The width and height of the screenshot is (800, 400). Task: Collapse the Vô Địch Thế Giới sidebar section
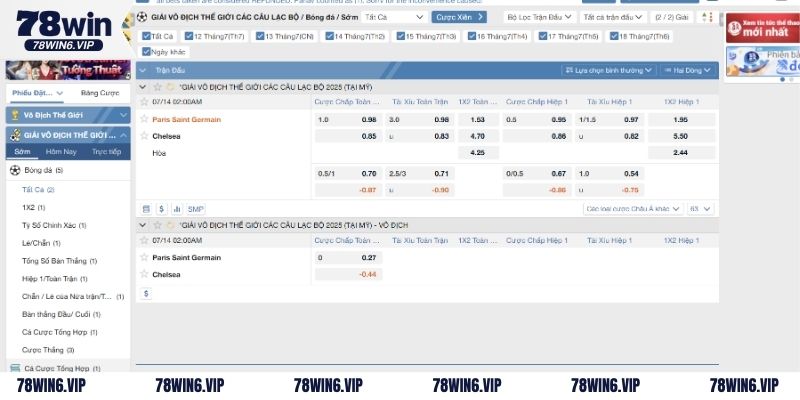(123, 115)
